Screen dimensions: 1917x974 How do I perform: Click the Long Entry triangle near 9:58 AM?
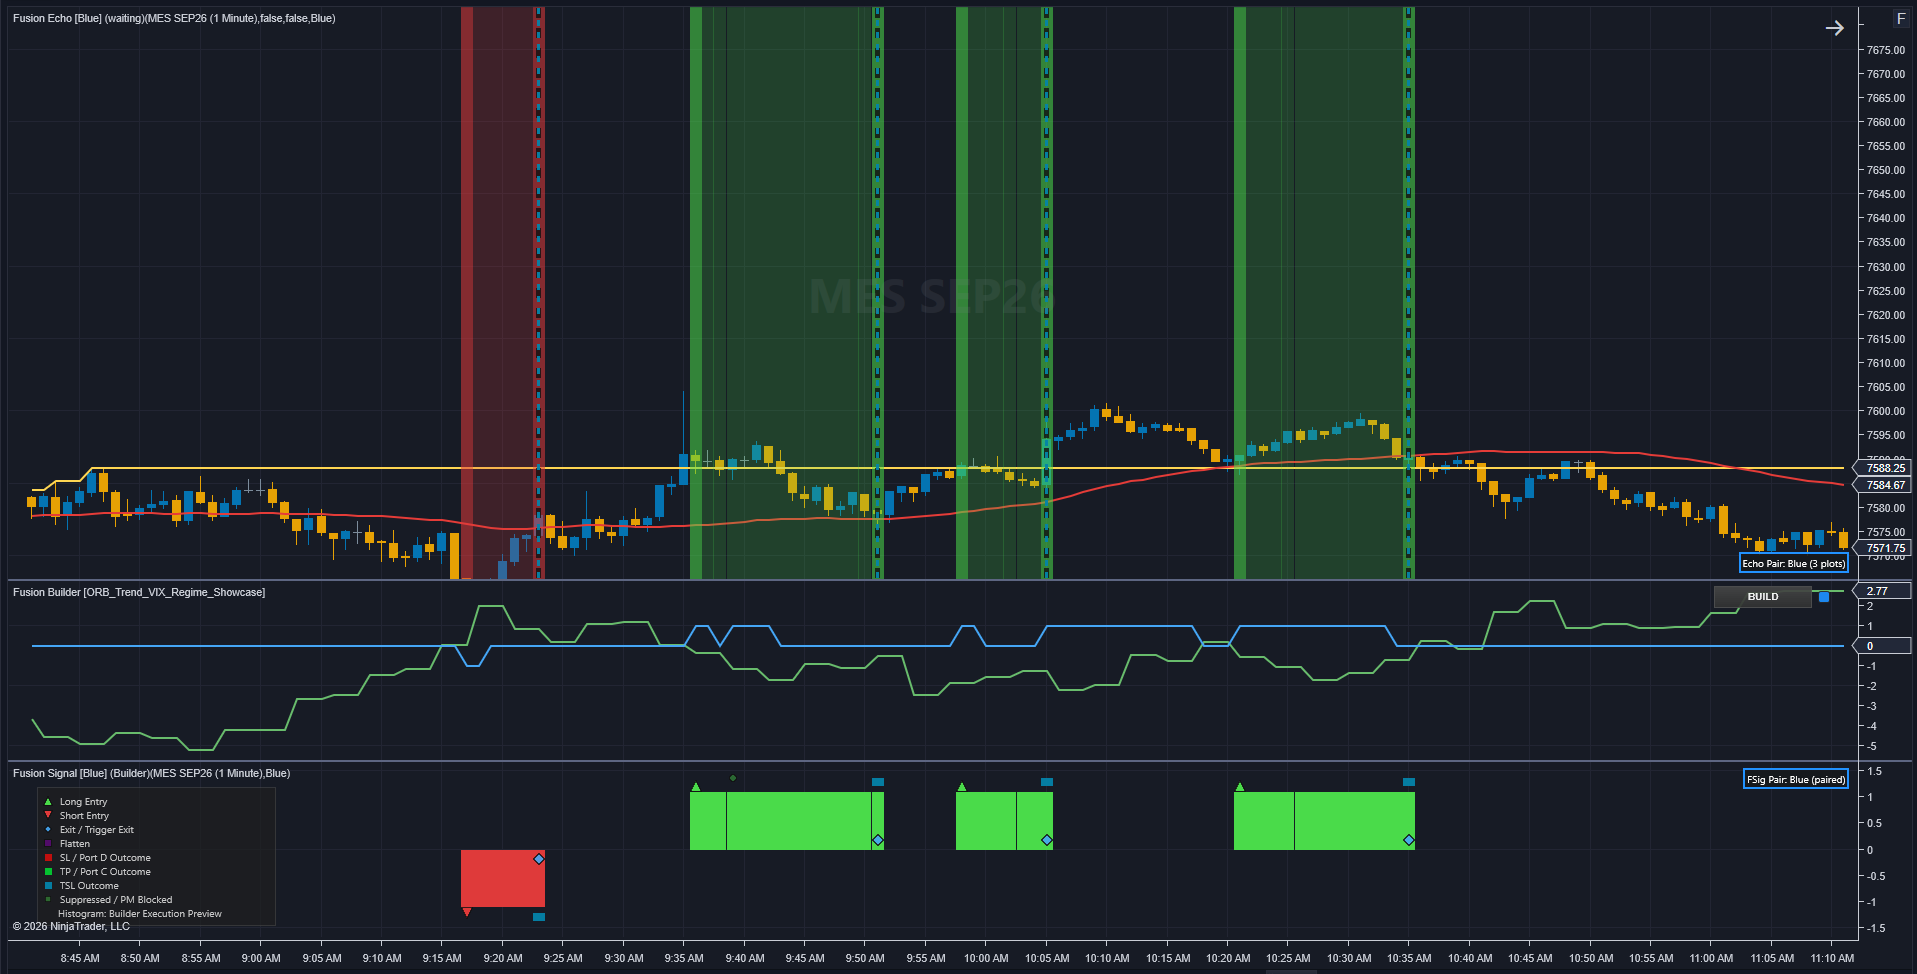click(x=962, y=787)
